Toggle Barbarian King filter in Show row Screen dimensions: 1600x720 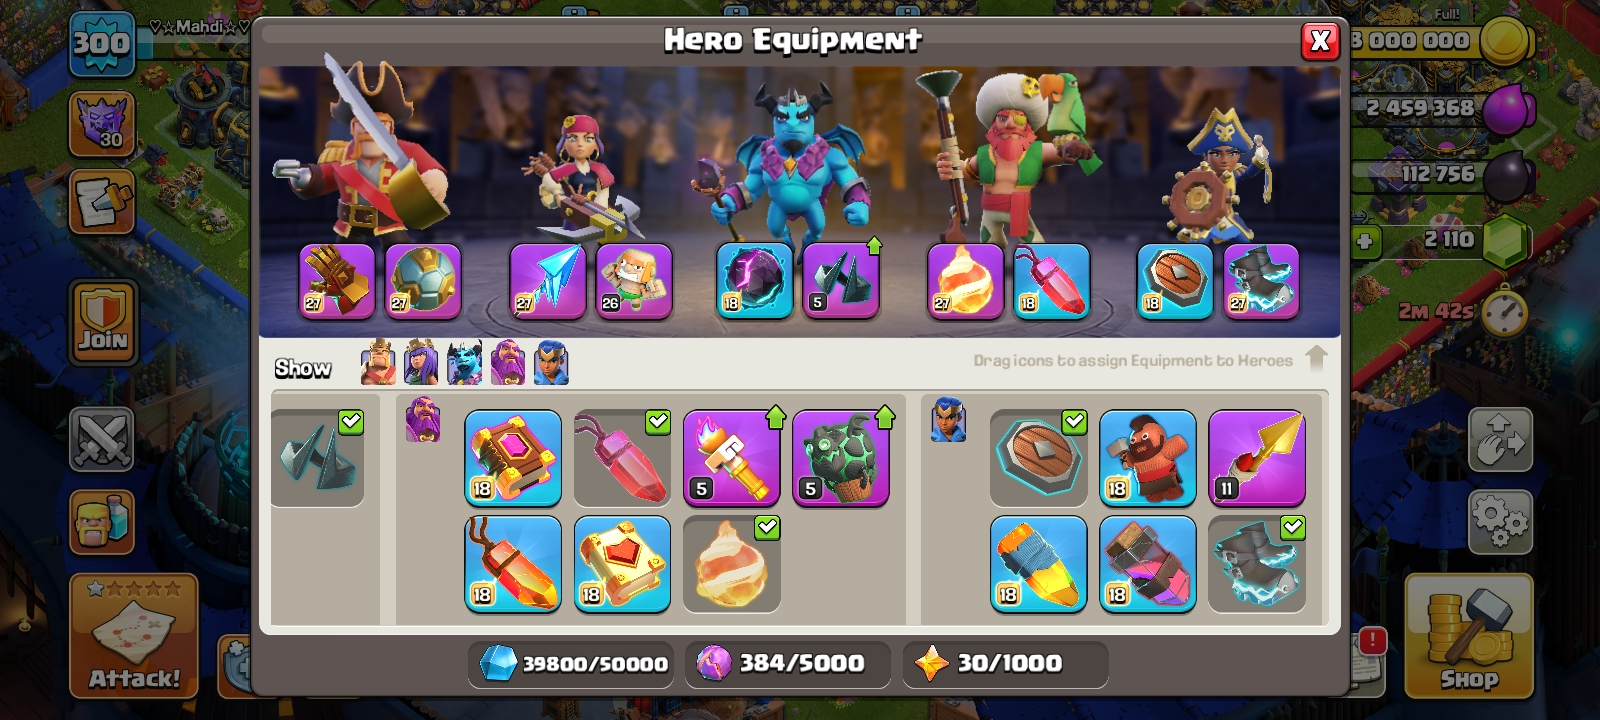point(378,362)
